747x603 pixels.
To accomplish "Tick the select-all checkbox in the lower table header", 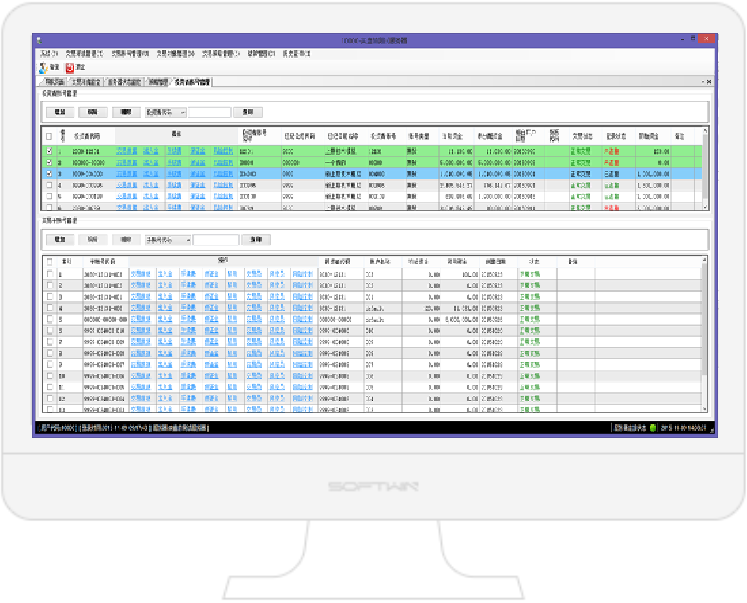I will 49,261.
